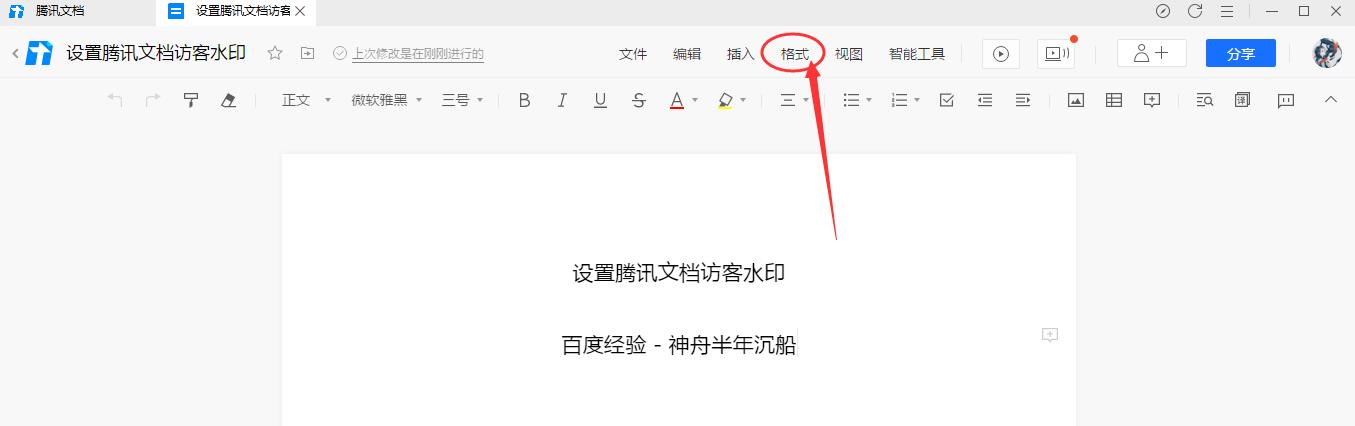
Task: Open the user avatar profile
Action: (x=1327, y=54)
